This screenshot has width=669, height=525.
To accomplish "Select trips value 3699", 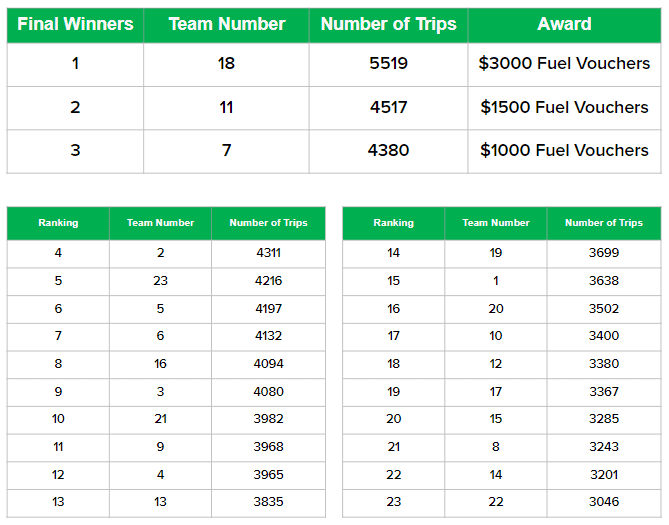I will tap(604, 253).
